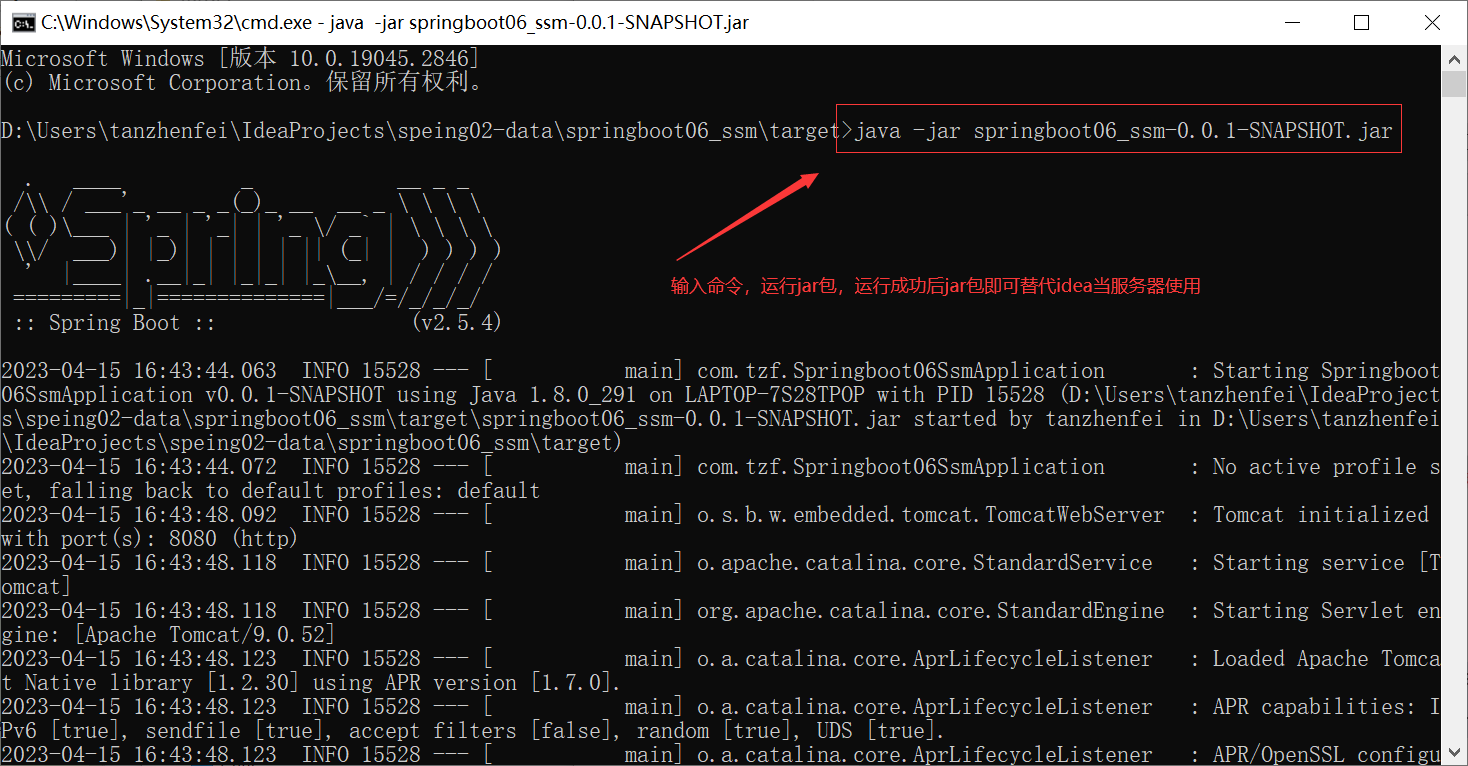Click the '\IdeaProjects\speing02-data\springboot06_ssm\target)' line
1468x766 pixels.
click(312, 443)
